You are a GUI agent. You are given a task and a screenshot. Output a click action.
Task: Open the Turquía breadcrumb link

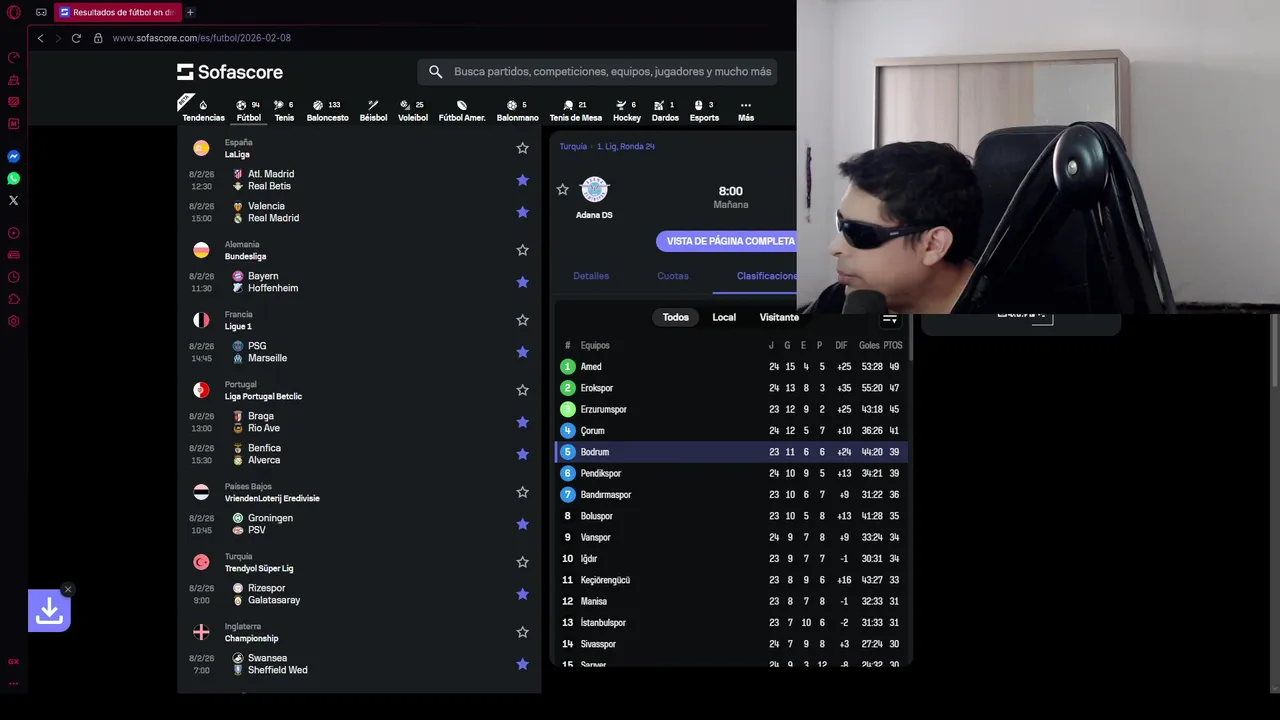pyautogui.click(x=573, y=146)
